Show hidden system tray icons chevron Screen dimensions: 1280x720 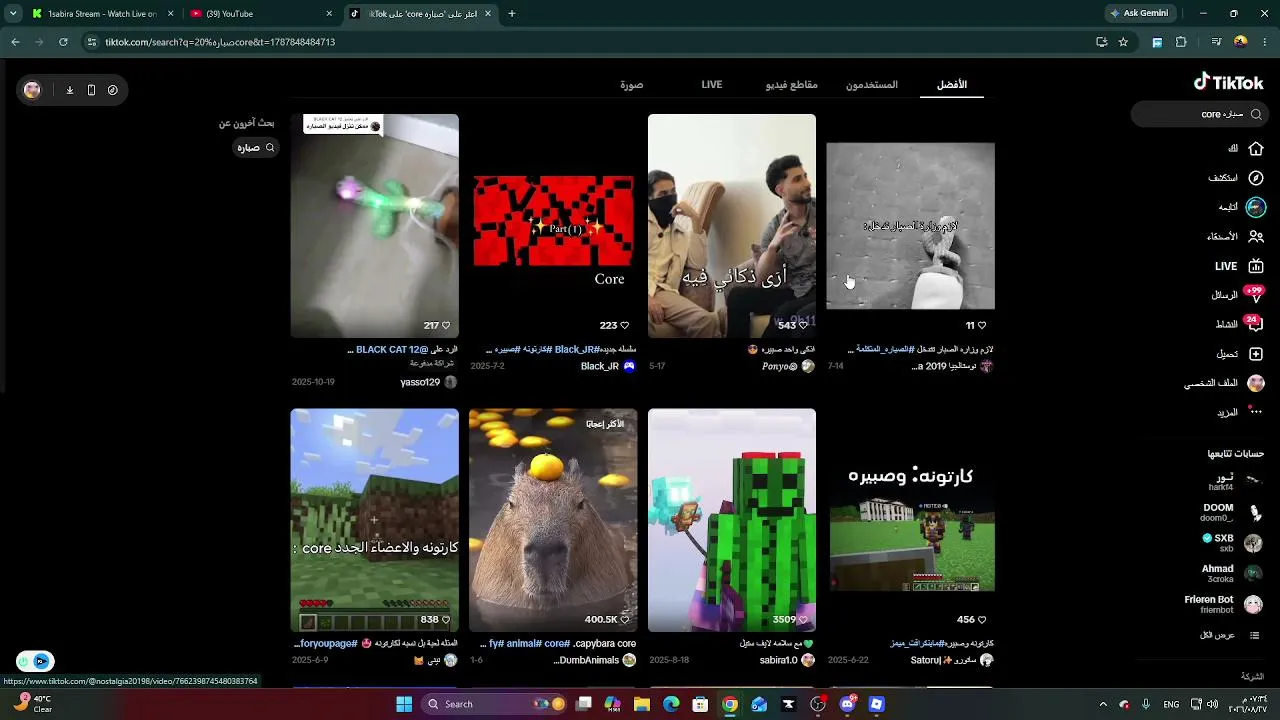pos(1103,704)
